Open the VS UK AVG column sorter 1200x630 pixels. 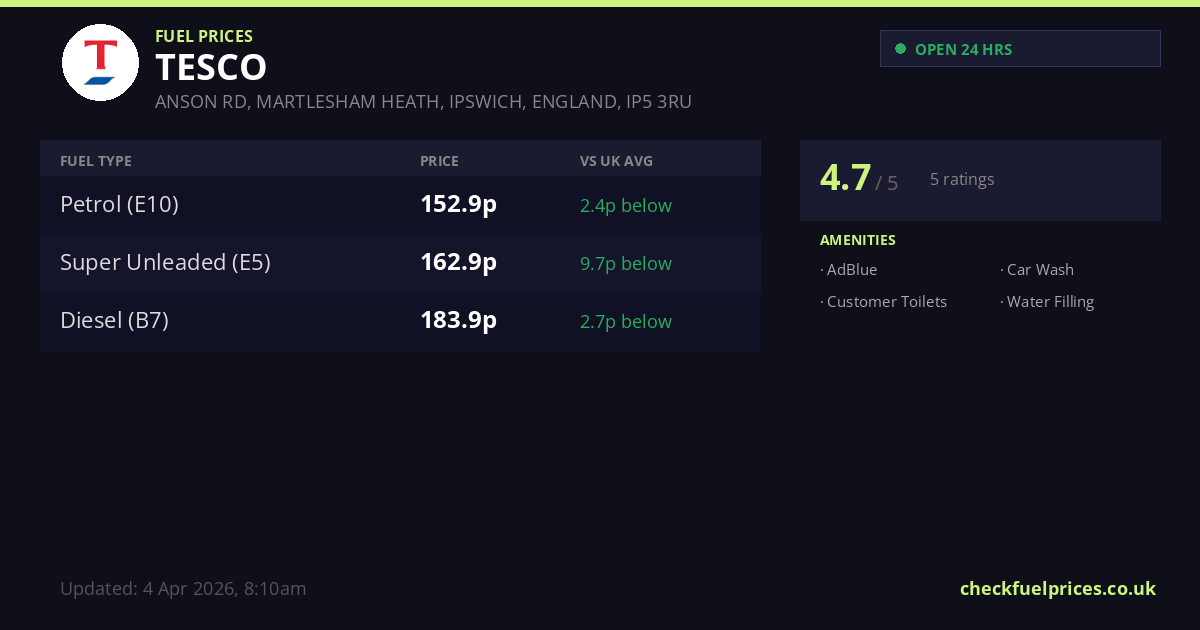(x=614, y=161)
